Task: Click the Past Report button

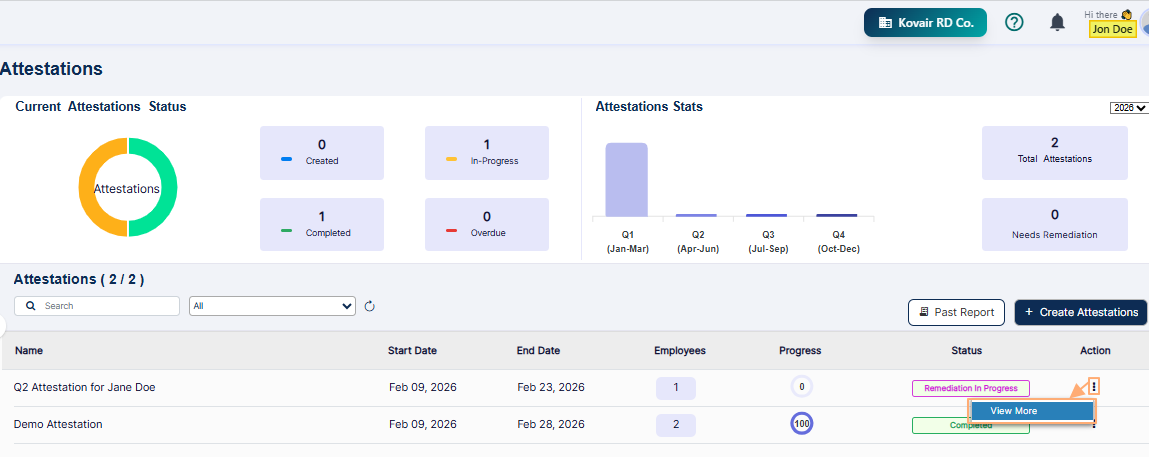Action: [x=956, y=312]
